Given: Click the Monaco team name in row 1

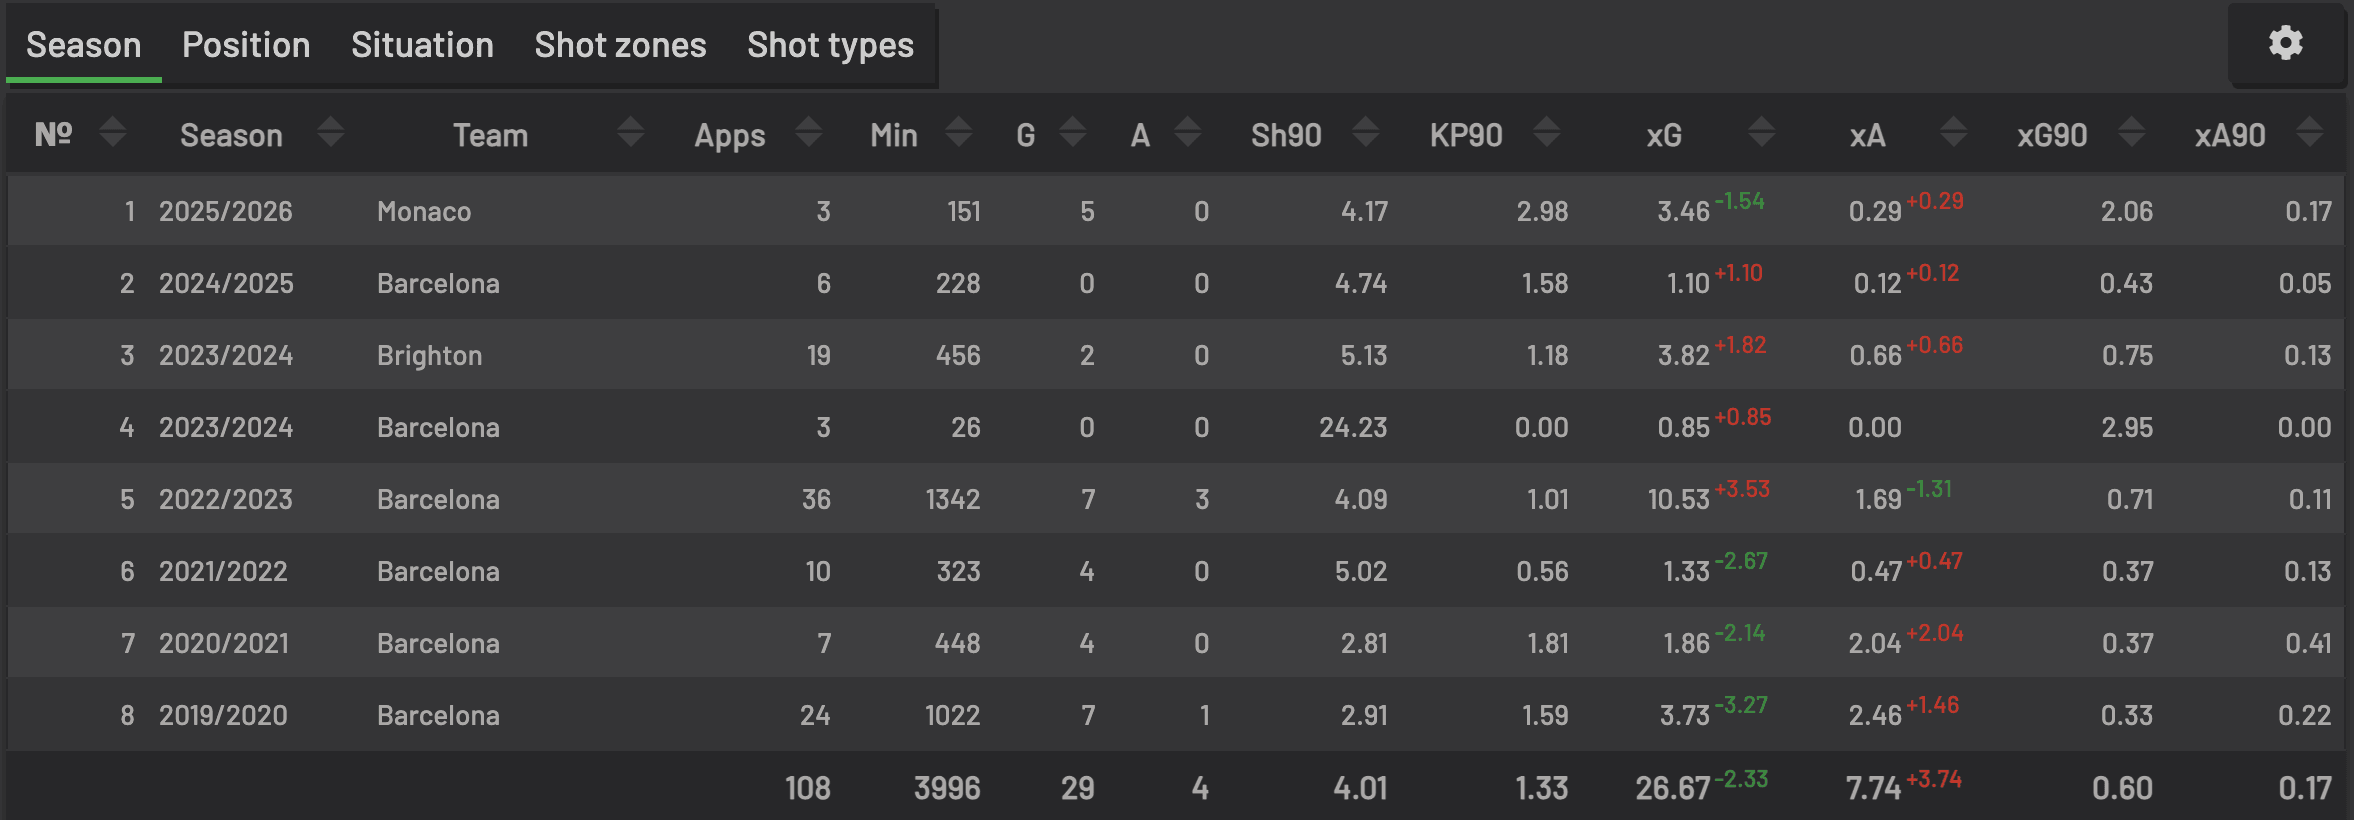Looking at the screenshot, I should 424,212.
